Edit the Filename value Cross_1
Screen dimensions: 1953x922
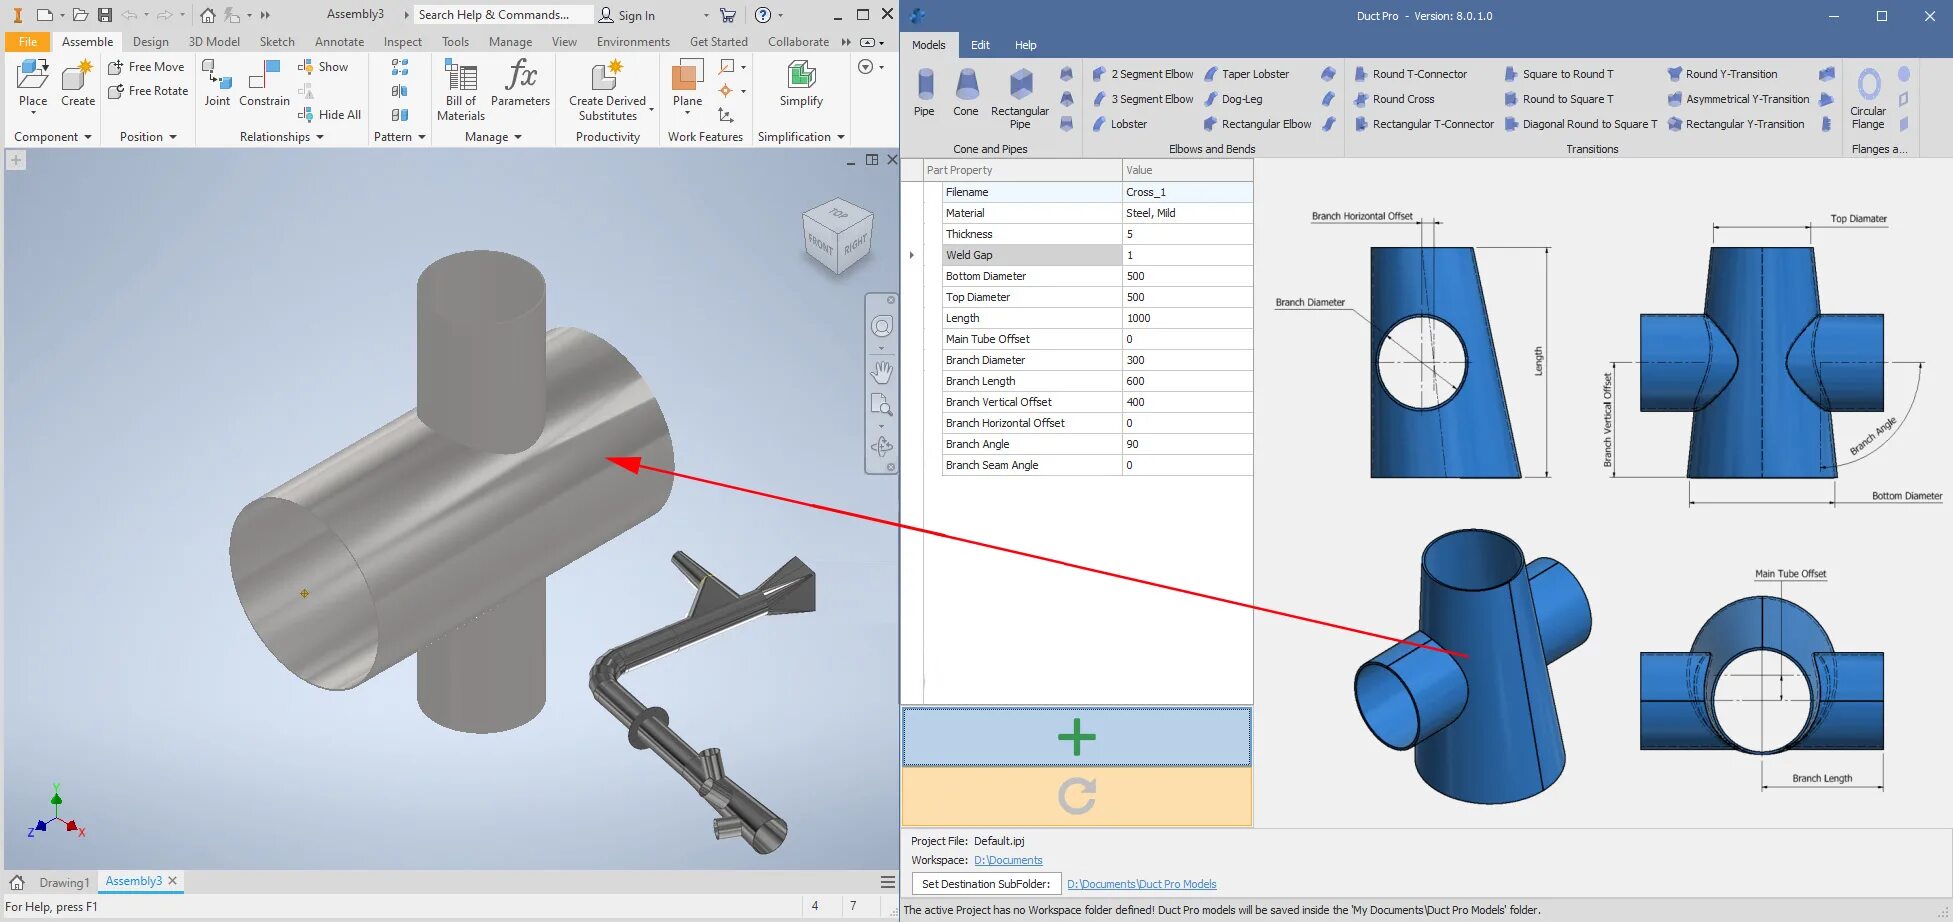click(1187, 192)
